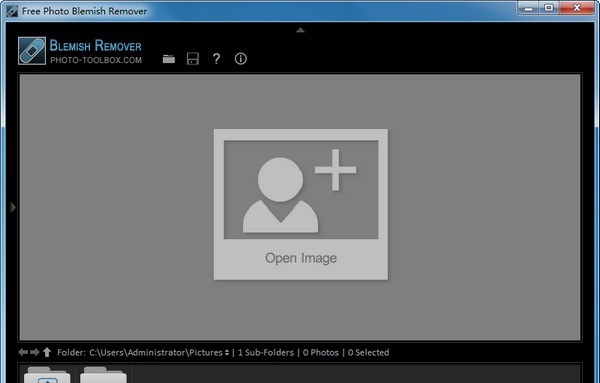Viewport: 600px width, 383px height.
Task: Close the Free Photo Blemish Remover window
Action: coord(577,8)
